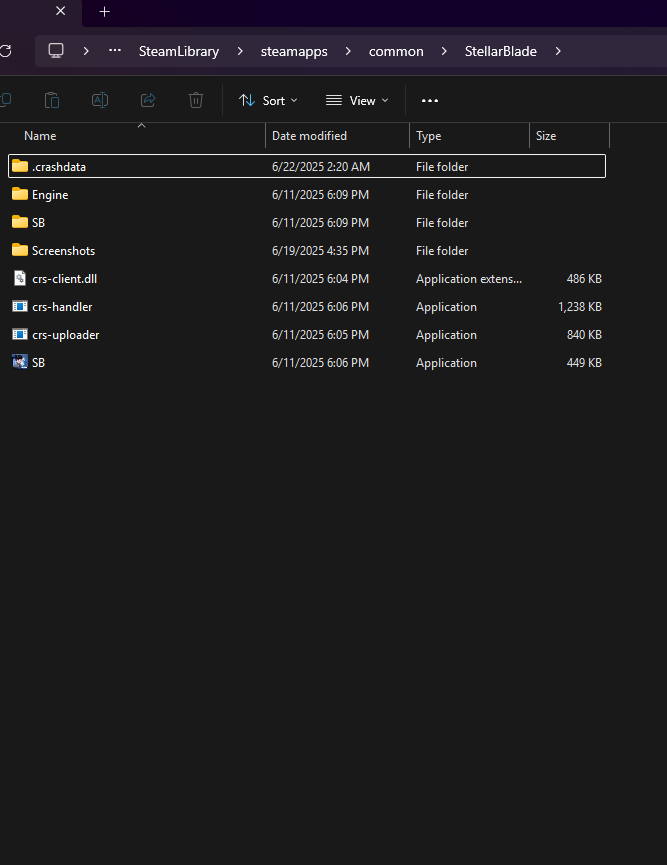
Task: Click the crs-uploader application icon
Action: tap(20, 334)
